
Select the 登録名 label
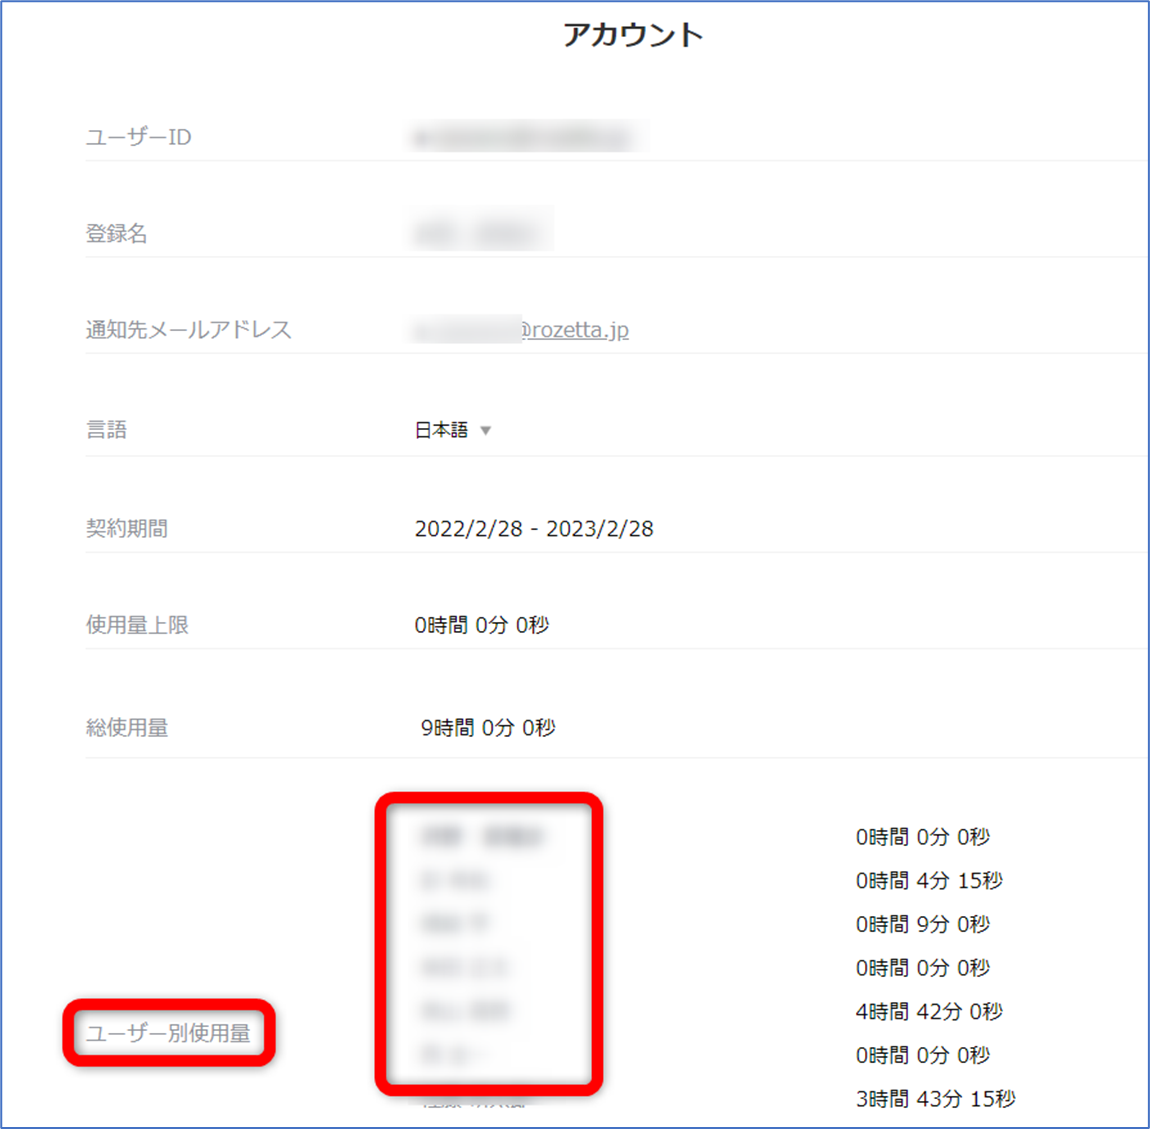coord(117,233)
